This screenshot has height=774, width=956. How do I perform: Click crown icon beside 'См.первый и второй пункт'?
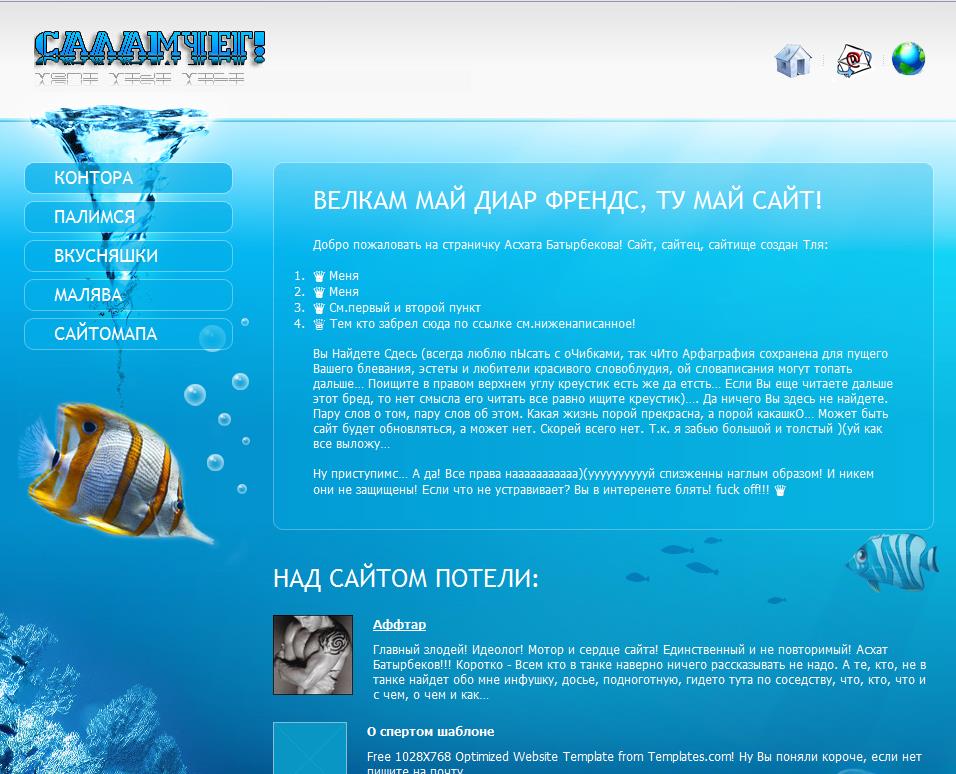(x=319, y=308)
